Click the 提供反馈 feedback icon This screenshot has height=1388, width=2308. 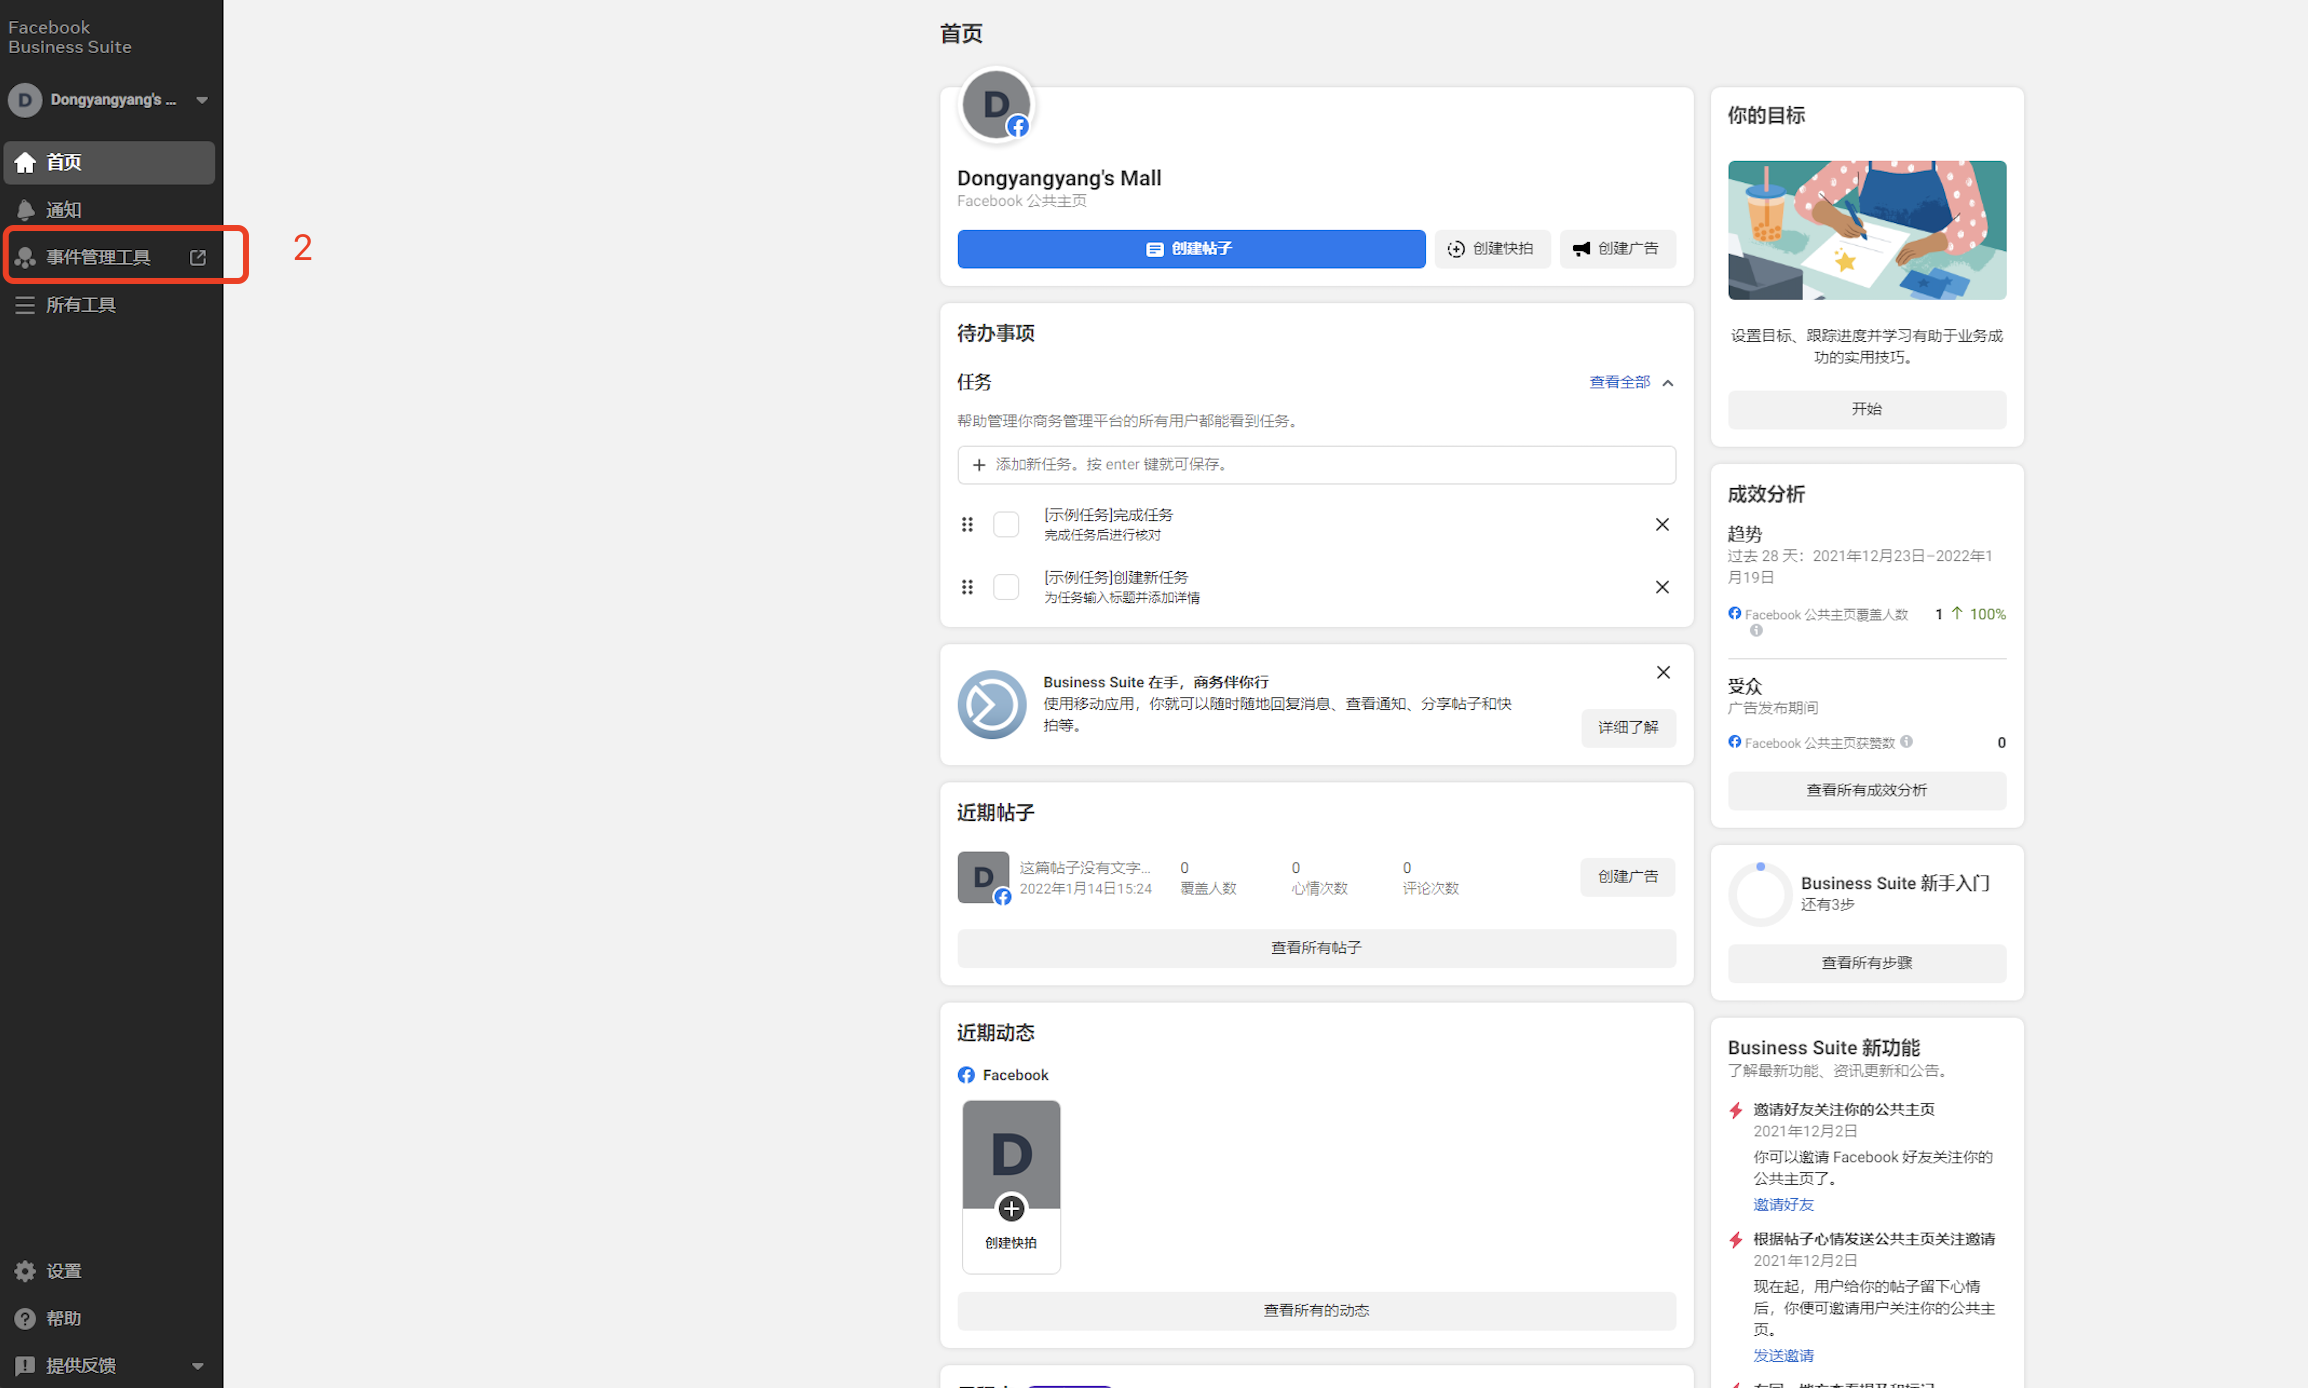[25, 1365]
